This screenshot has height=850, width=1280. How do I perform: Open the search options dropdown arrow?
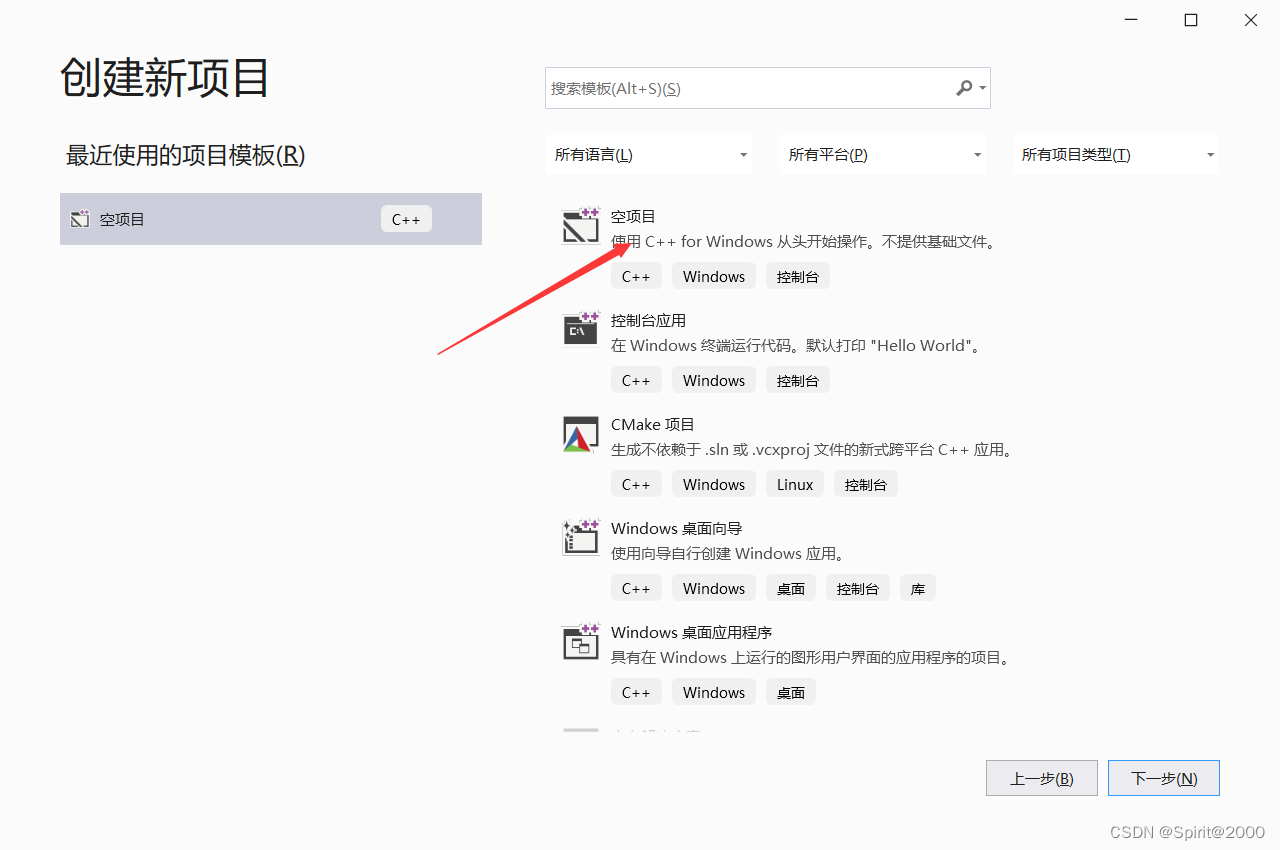[x=983, y=88]
